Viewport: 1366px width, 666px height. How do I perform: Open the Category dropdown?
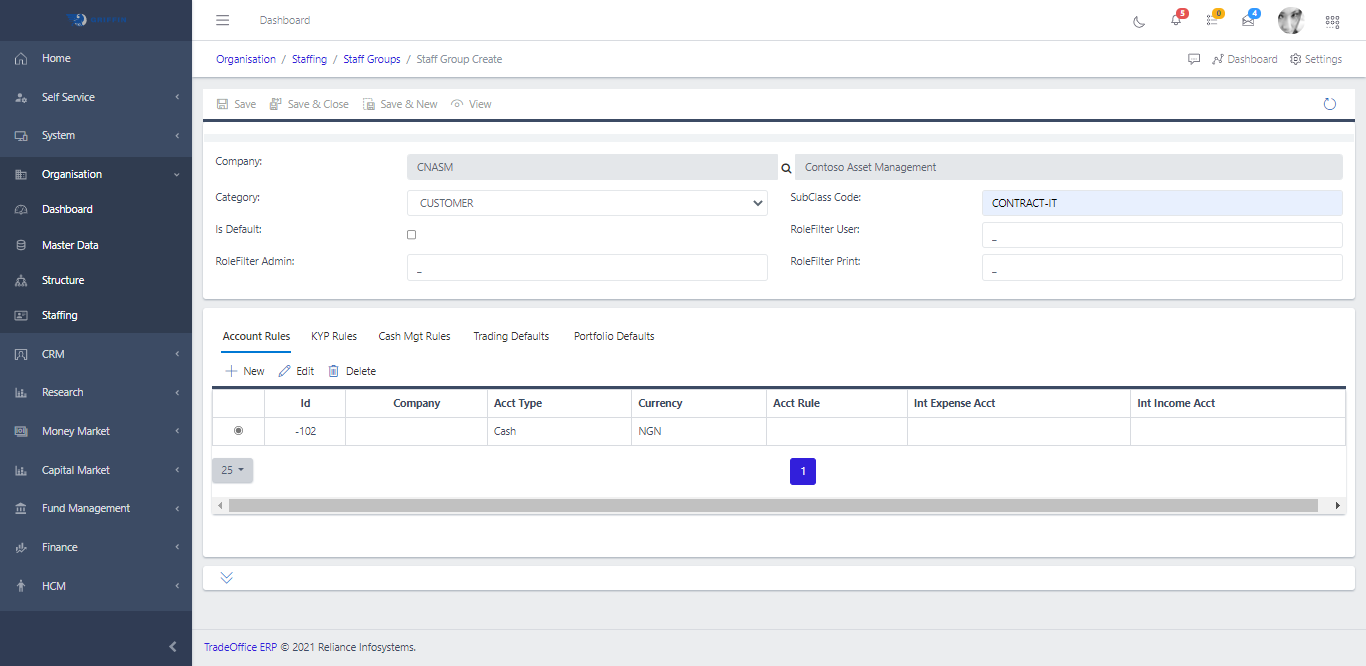tap(587, 203)
